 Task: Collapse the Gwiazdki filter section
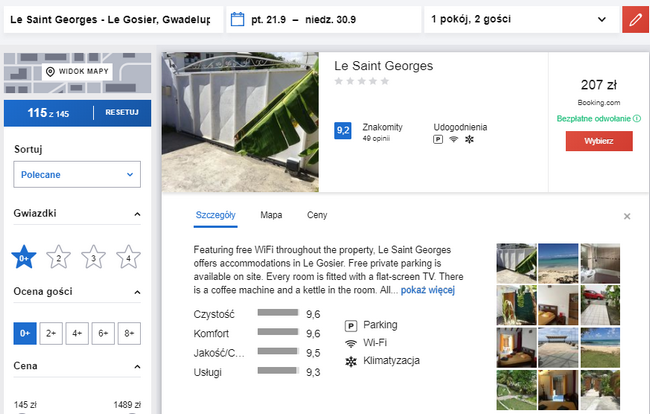tap(137, 214)
